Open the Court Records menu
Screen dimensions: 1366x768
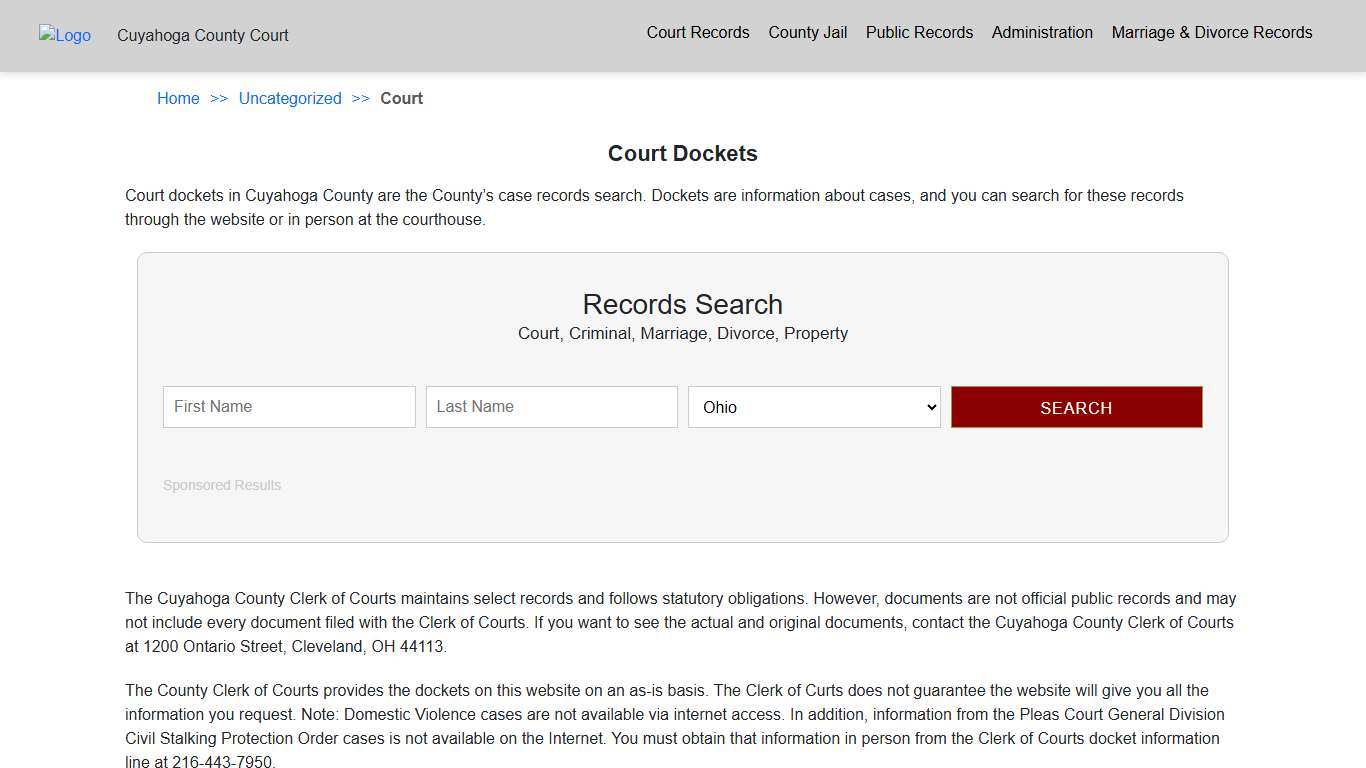pos(697,32)
